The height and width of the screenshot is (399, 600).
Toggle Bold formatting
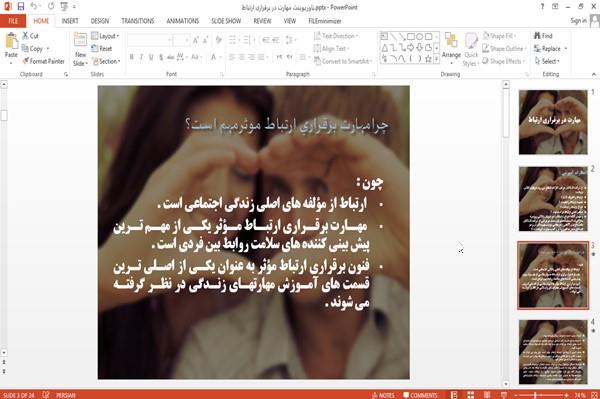(x=132, y=57)
